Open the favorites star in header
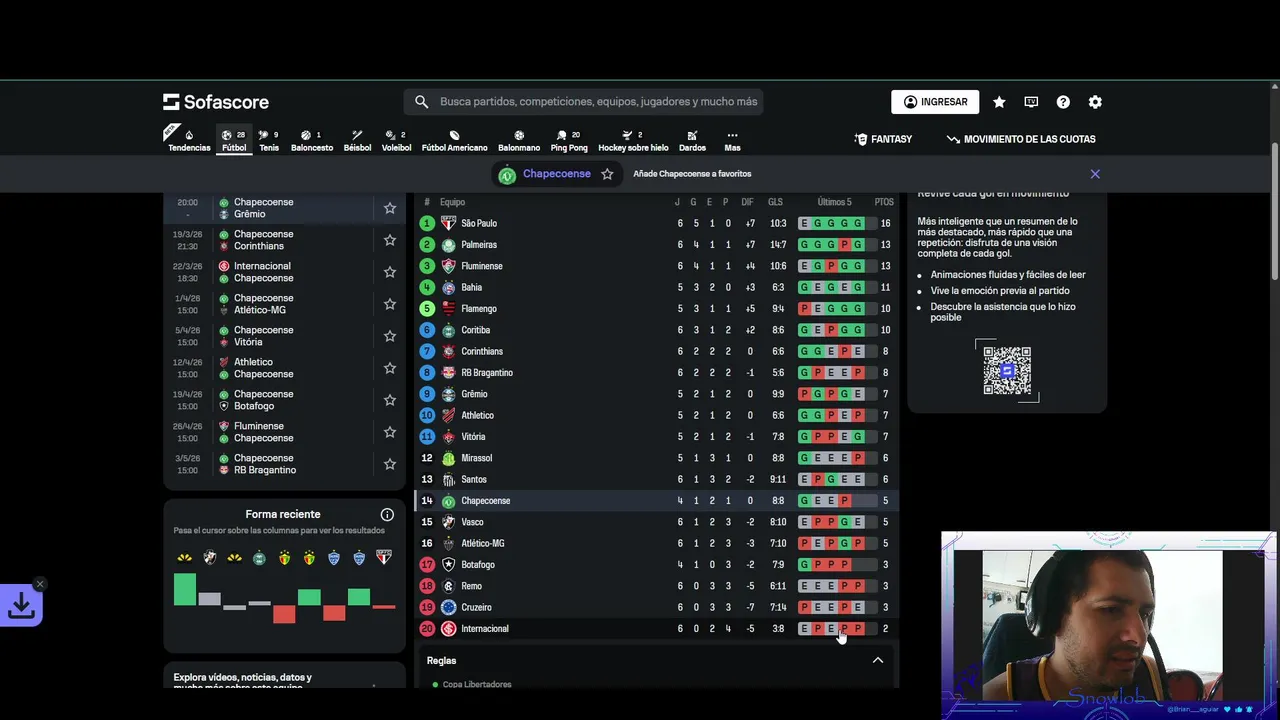 [x=999, y=102]
